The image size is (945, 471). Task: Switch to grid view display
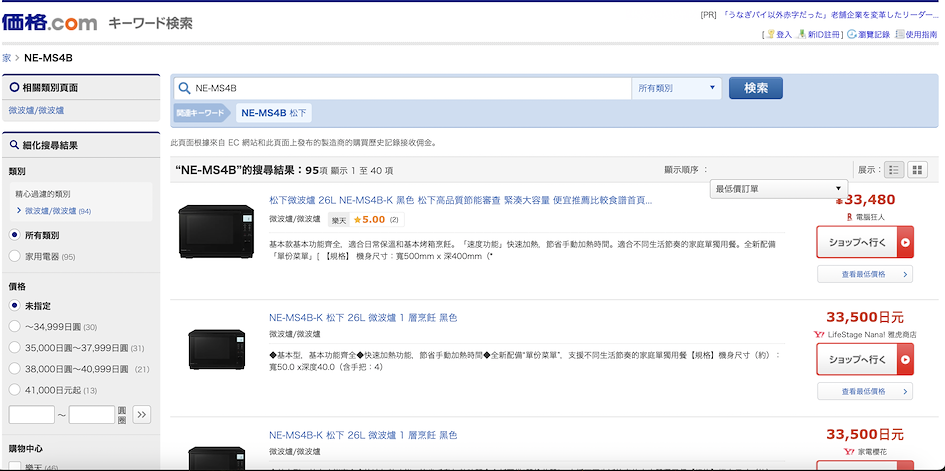point(917,170)
